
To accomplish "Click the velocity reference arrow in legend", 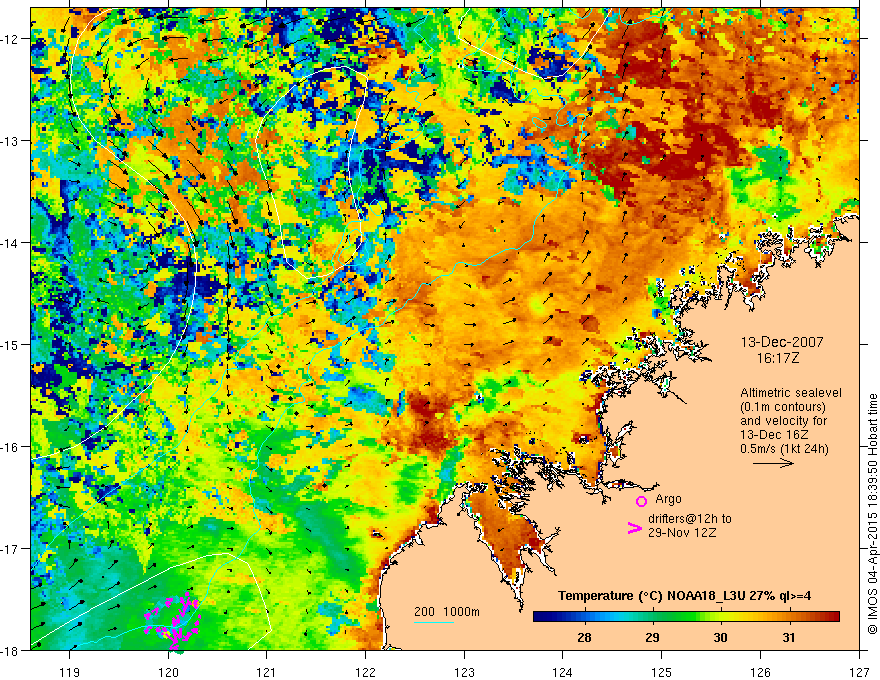I will [773, 463].
